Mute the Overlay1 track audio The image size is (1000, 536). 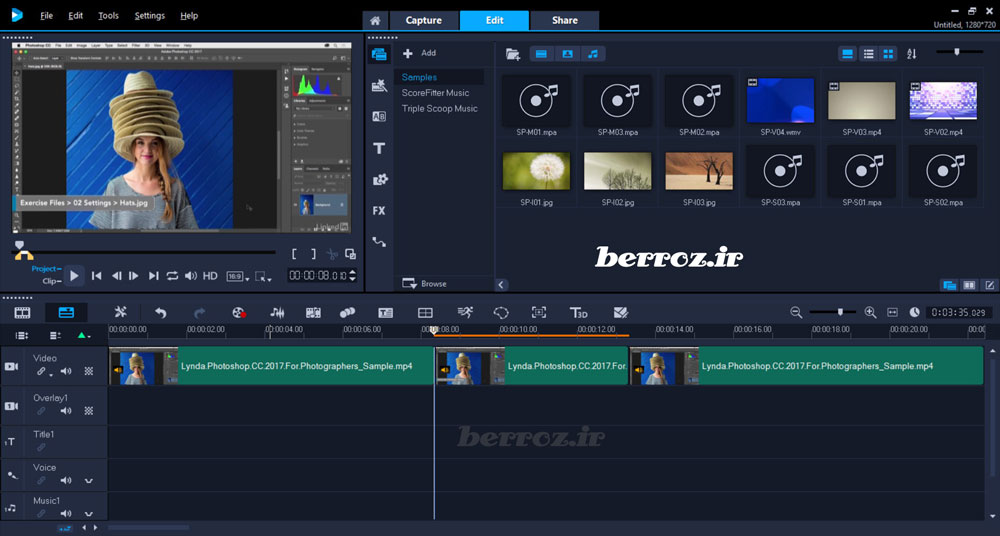(66, 411)
